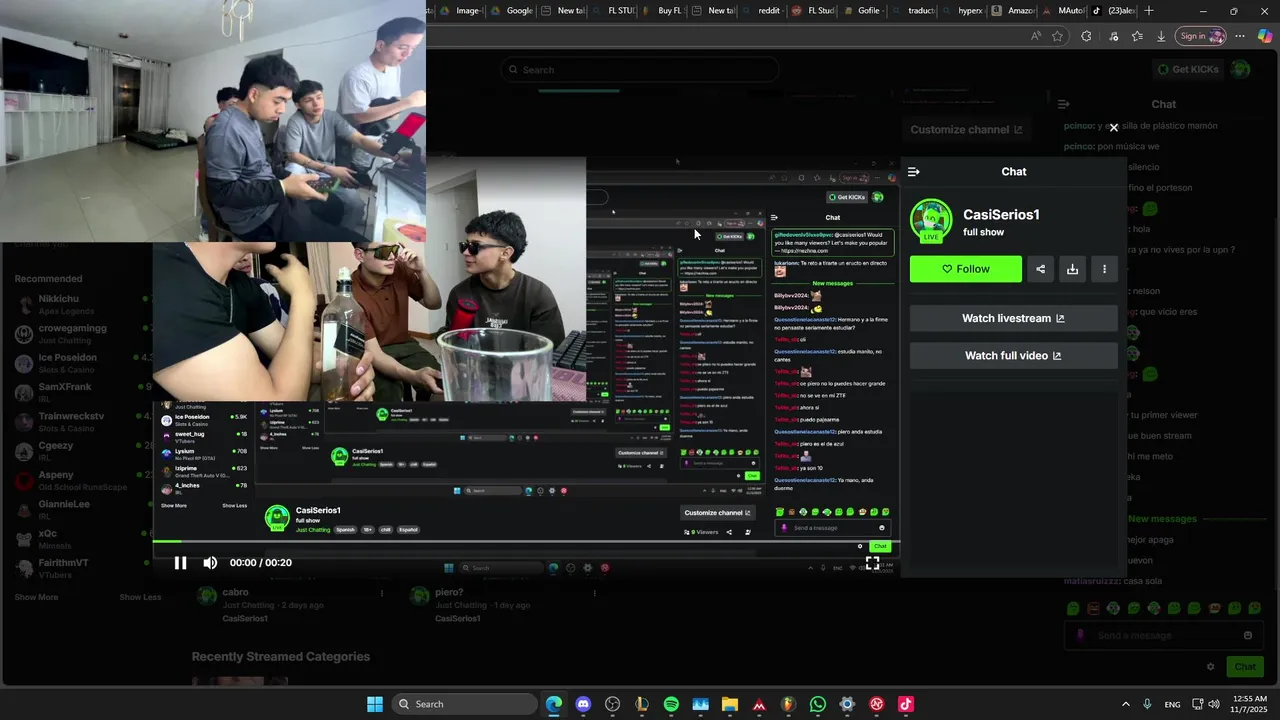This screenshot has width=1280, height=720.
Task: Open Get KICKs
Action: (1189, 69)
